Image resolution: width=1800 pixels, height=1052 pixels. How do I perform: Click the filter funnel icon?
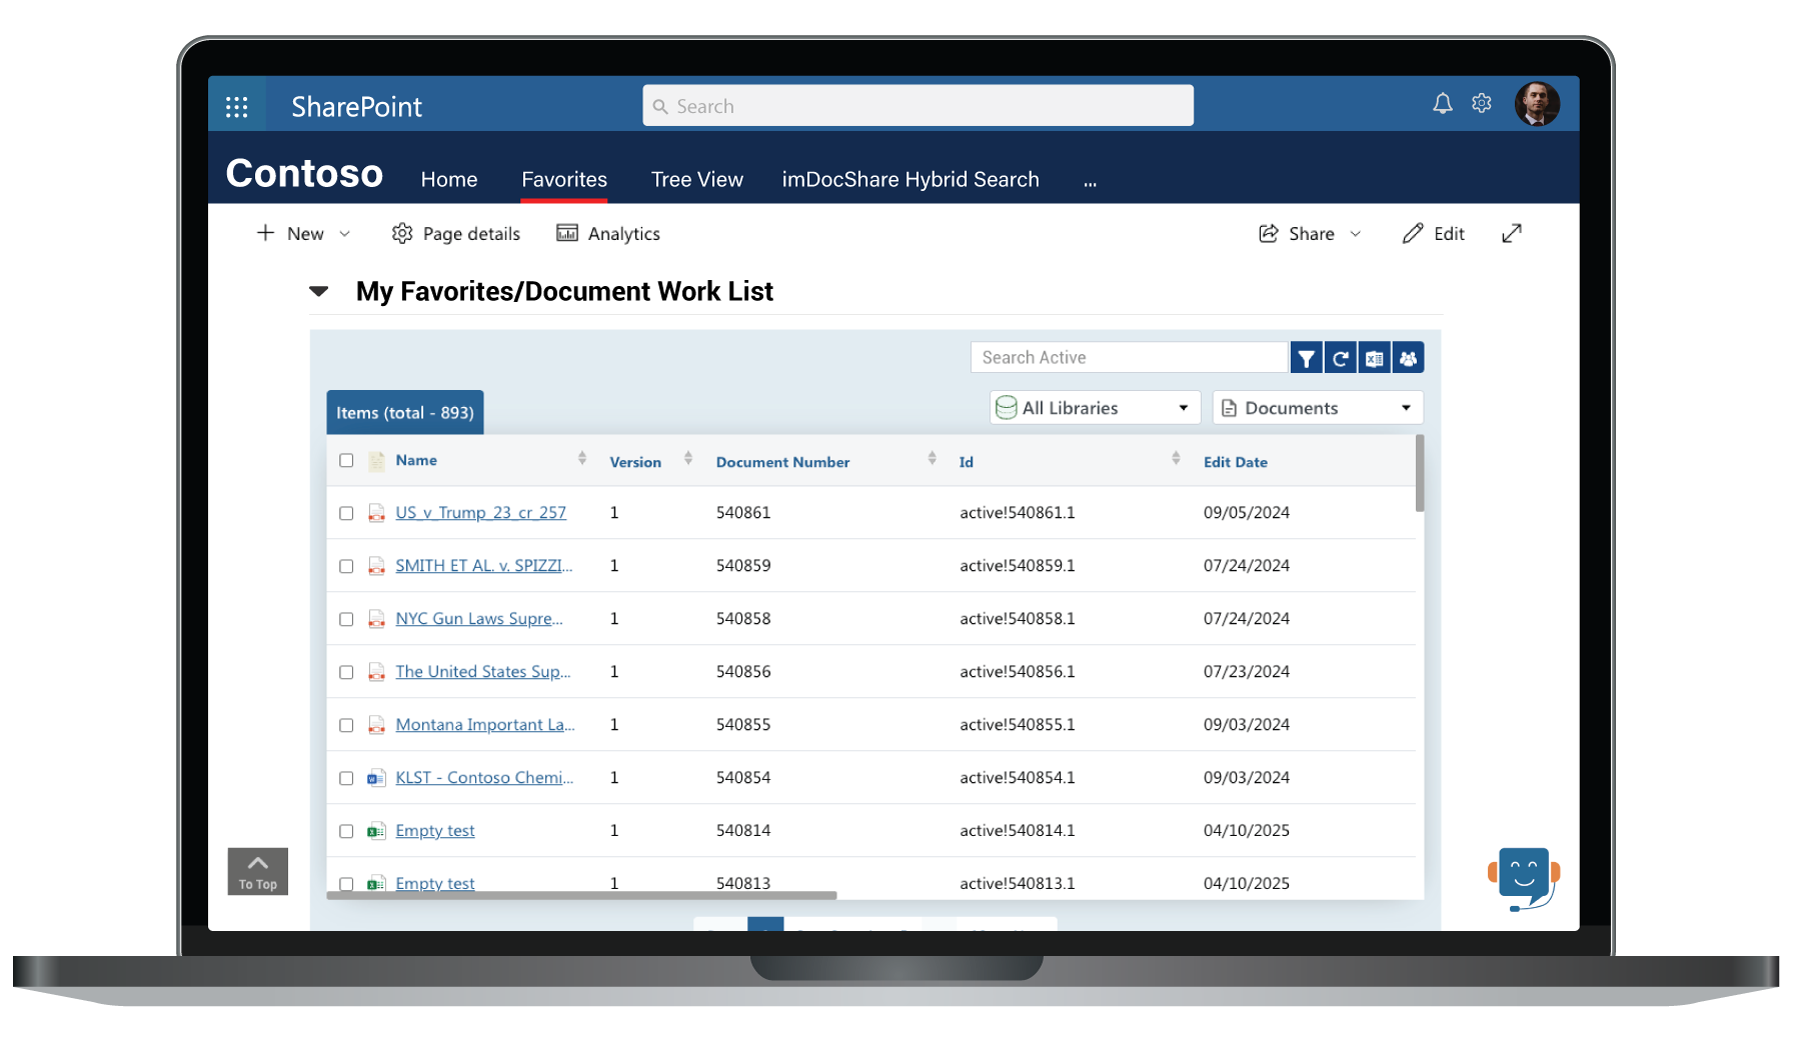pyautogui.click(x=1306, y=358)
